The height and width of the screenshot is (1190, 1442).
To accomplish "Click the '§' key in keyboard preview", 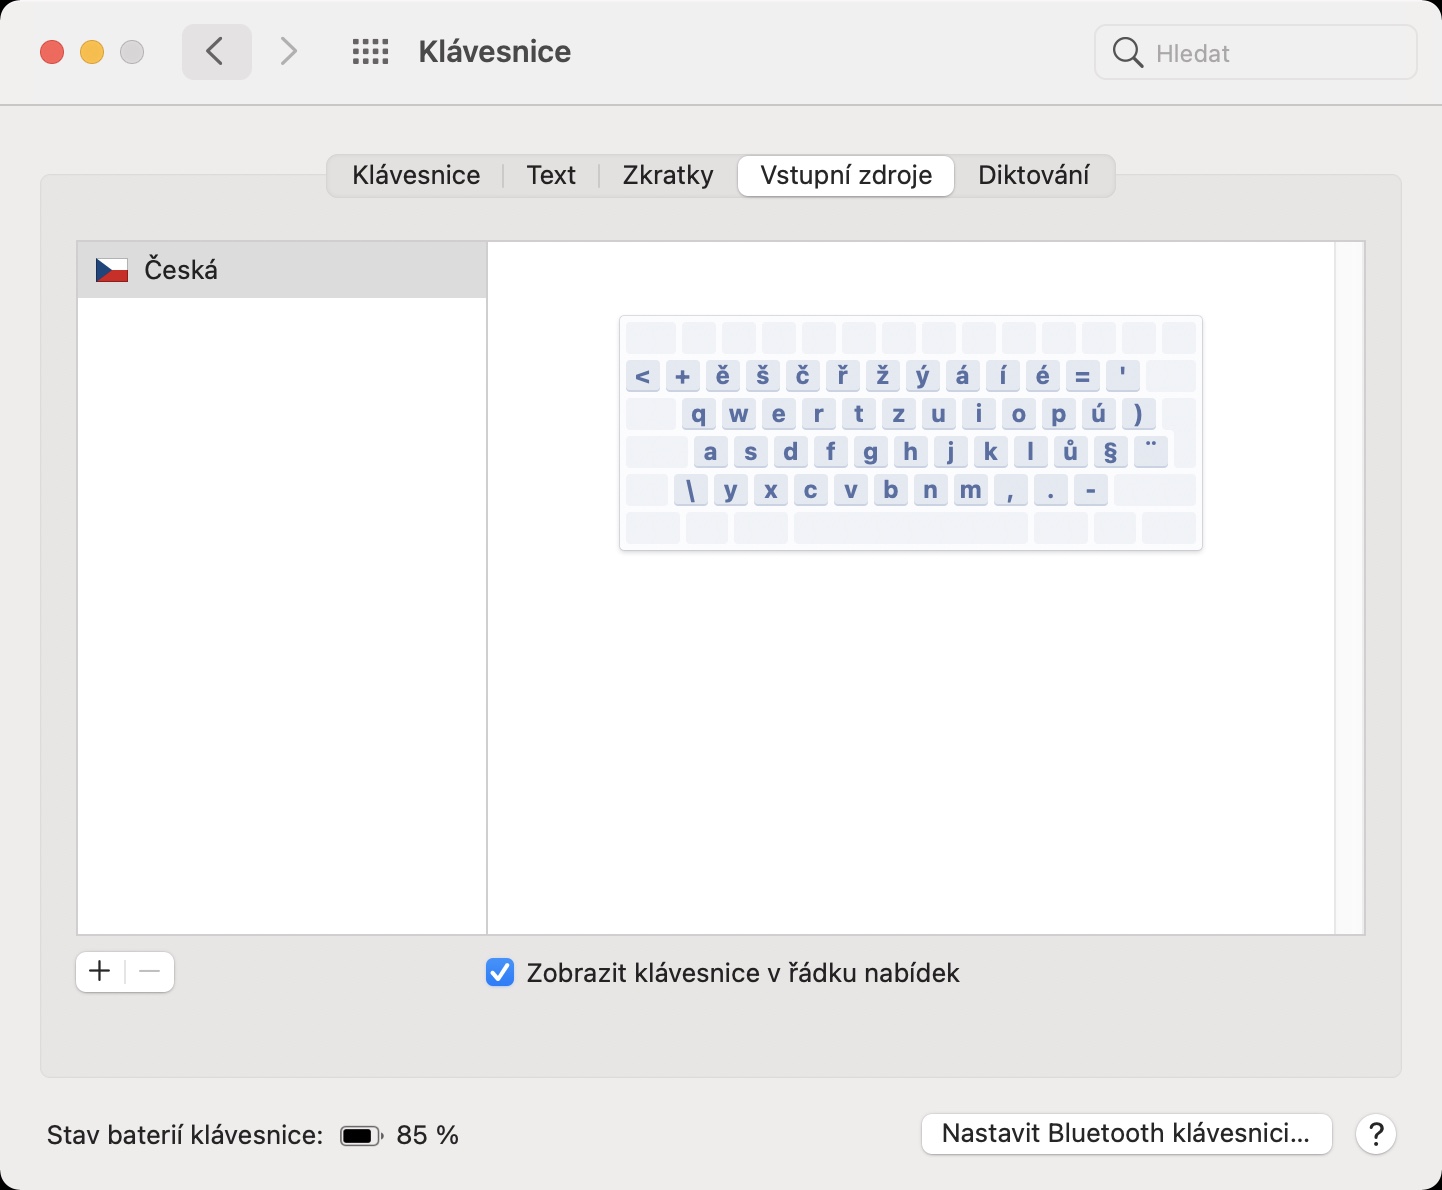I will pyautogui.click(x=1111, y=452).
